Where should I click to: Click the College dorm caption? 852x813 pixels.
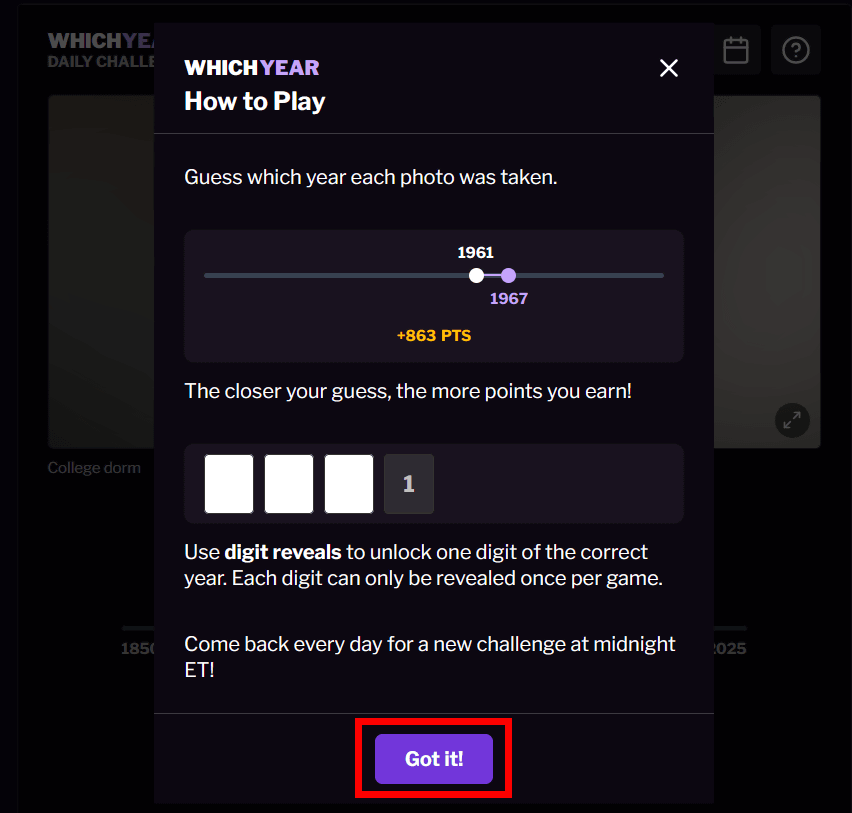tap(94, 468)
